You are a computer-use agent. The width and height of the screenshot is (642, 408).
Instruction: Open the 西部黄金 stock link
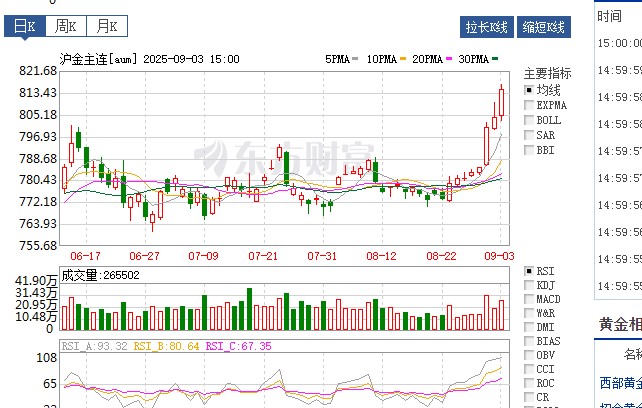coord(620,383)
